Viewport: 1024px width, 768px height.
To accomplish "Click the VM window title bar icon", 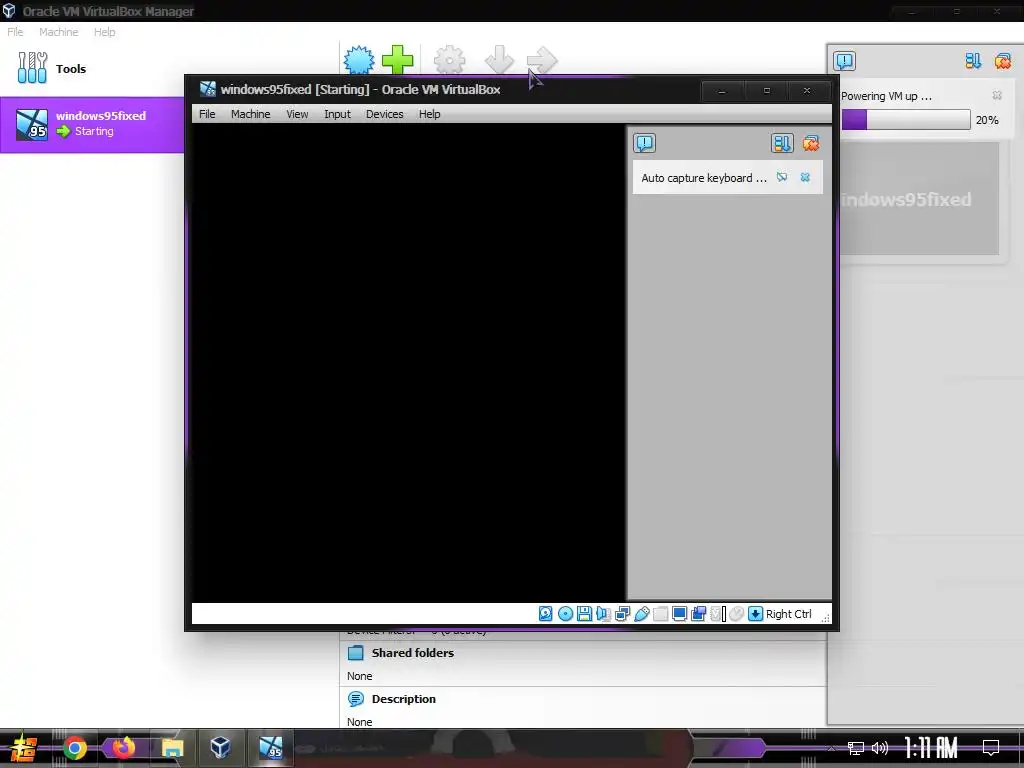I will pos(208,89).
